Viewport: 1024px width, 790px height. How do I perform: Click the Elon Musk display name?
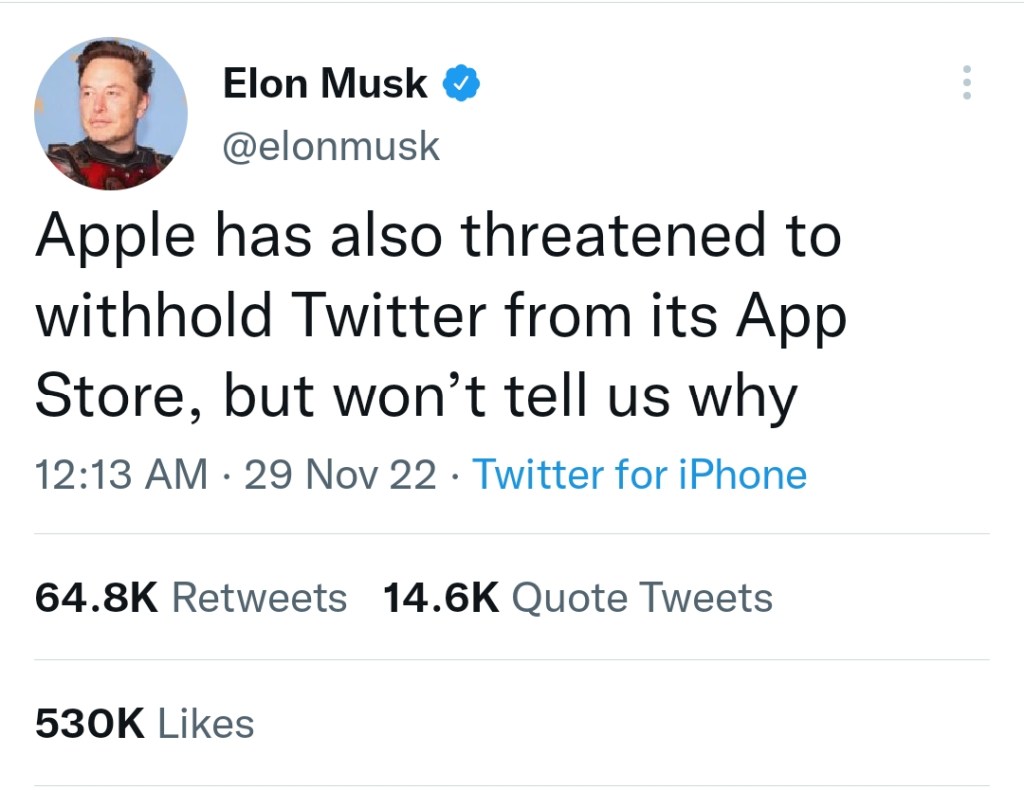tap(324, 84)
